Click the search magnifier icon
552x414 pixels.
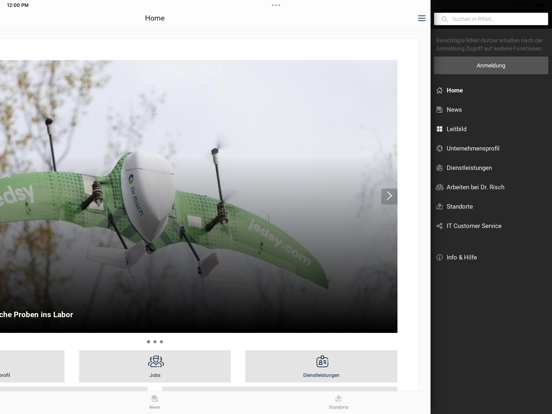pyautogui.click(x=444, y=19)
